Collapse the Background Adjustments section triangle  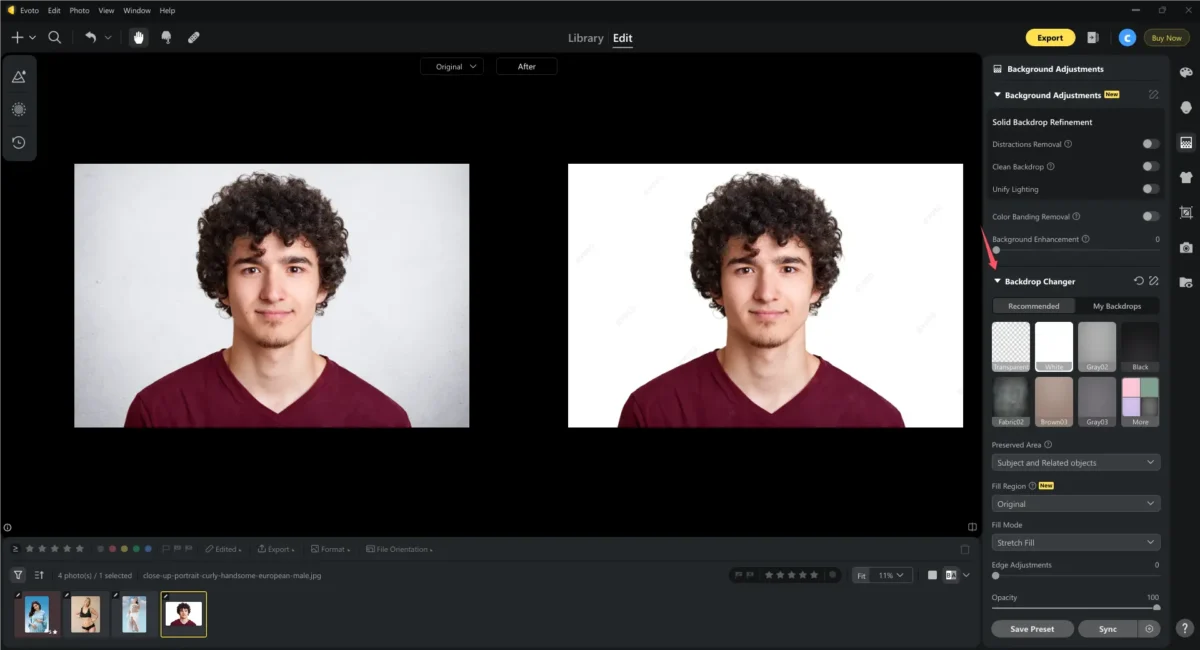point(997,95)
